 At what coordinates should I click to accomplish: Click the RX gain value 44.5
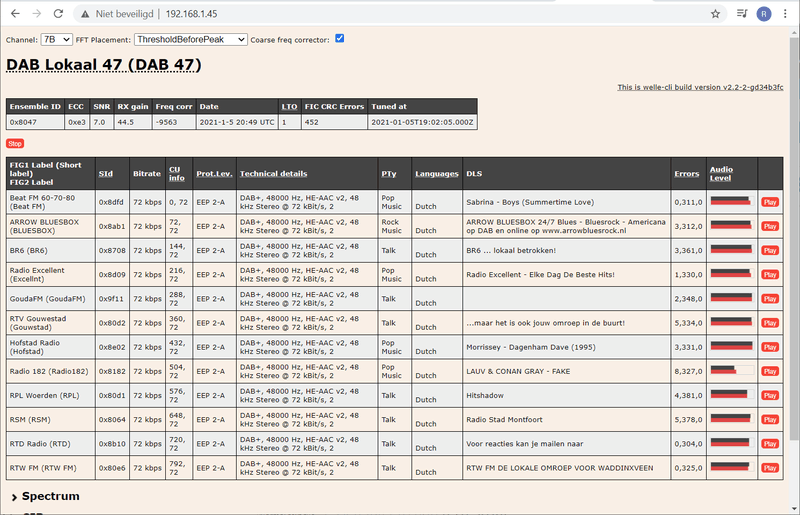click(x=126, y=122)
